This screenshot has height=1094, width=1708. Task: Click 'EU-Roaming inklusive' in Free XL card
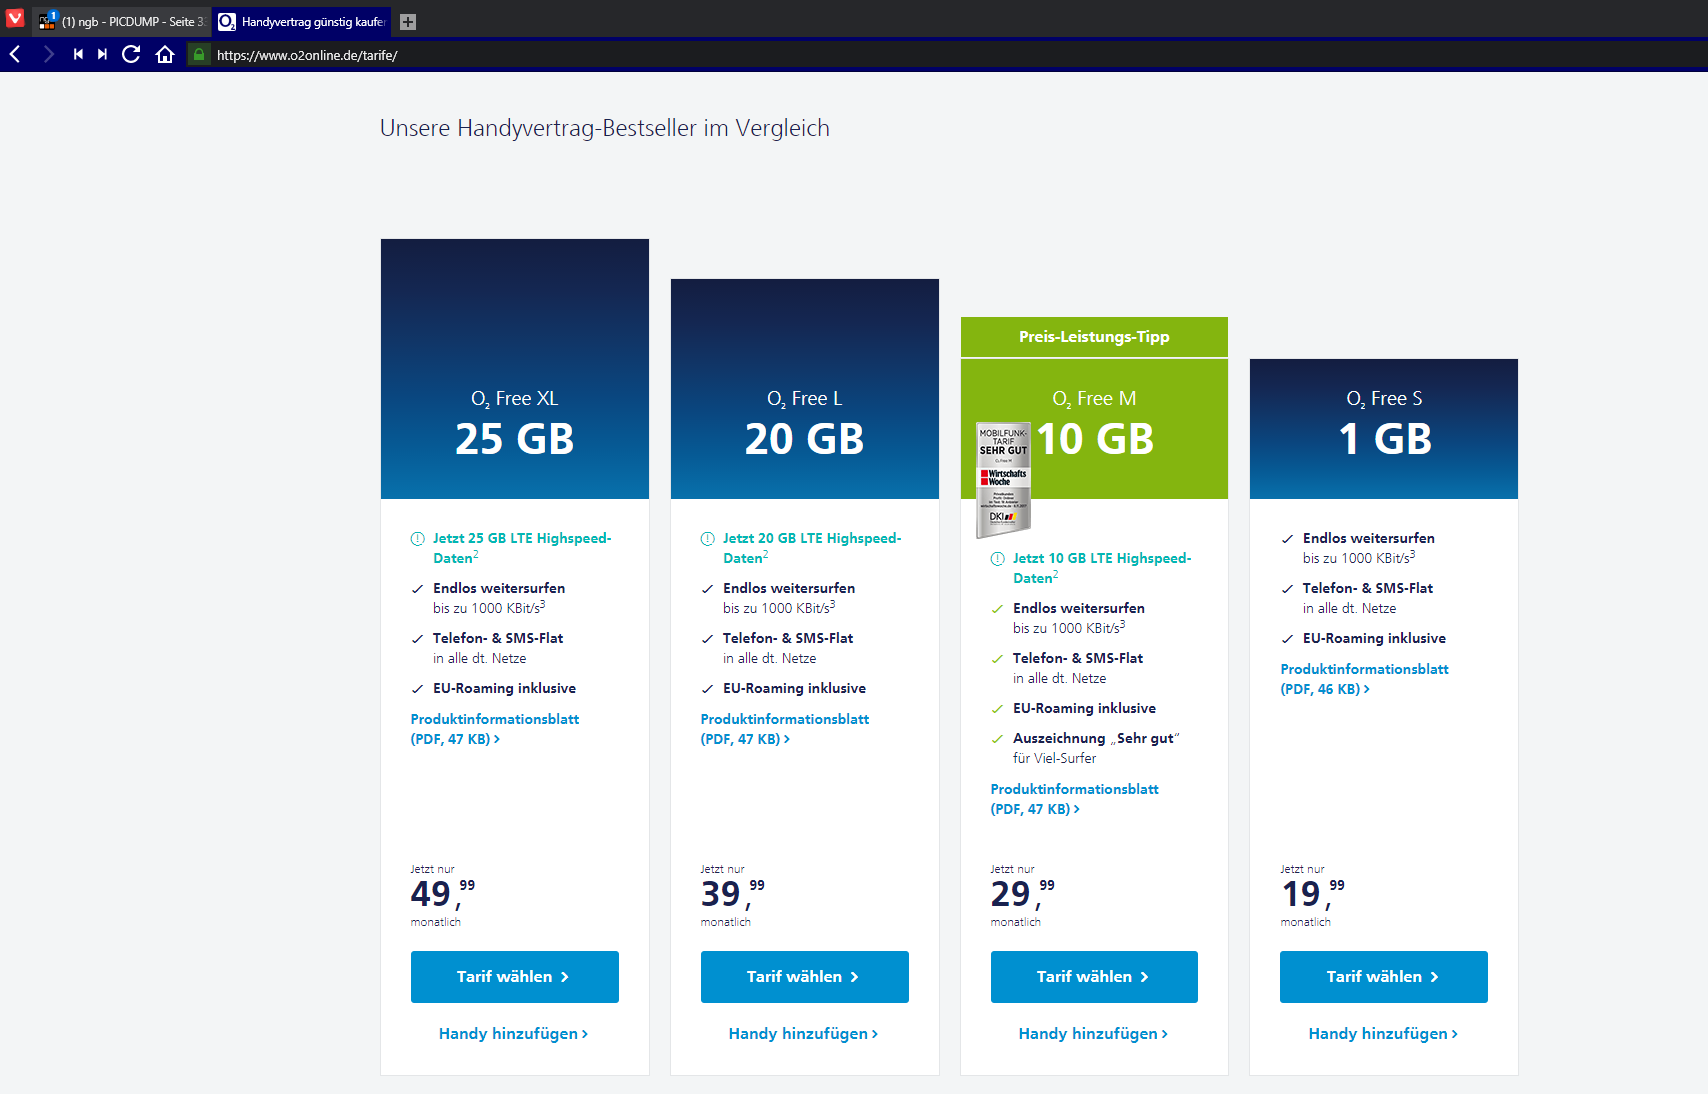504,688
